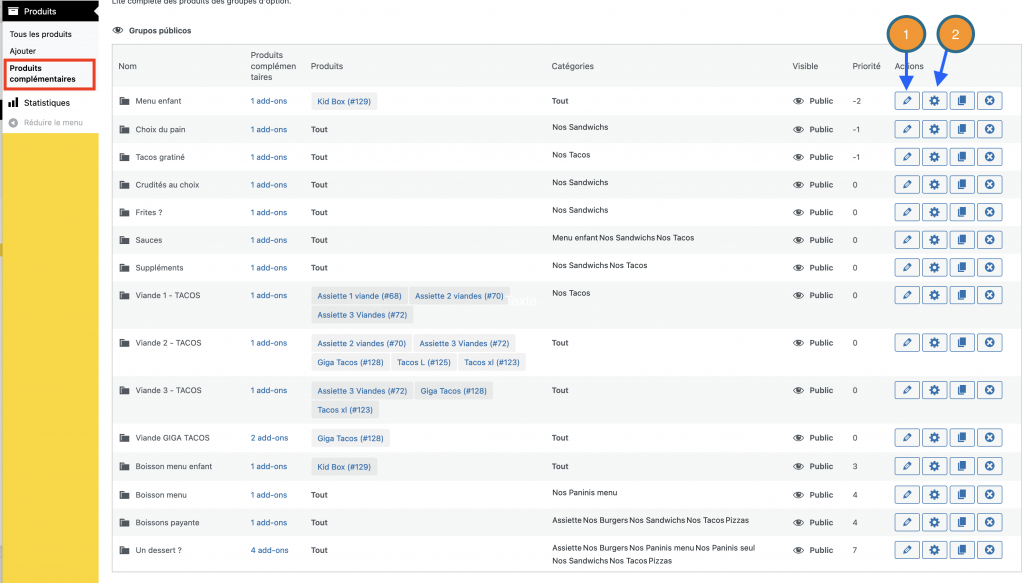Duplicate the Tacos gratiné group

pos(962,157)
